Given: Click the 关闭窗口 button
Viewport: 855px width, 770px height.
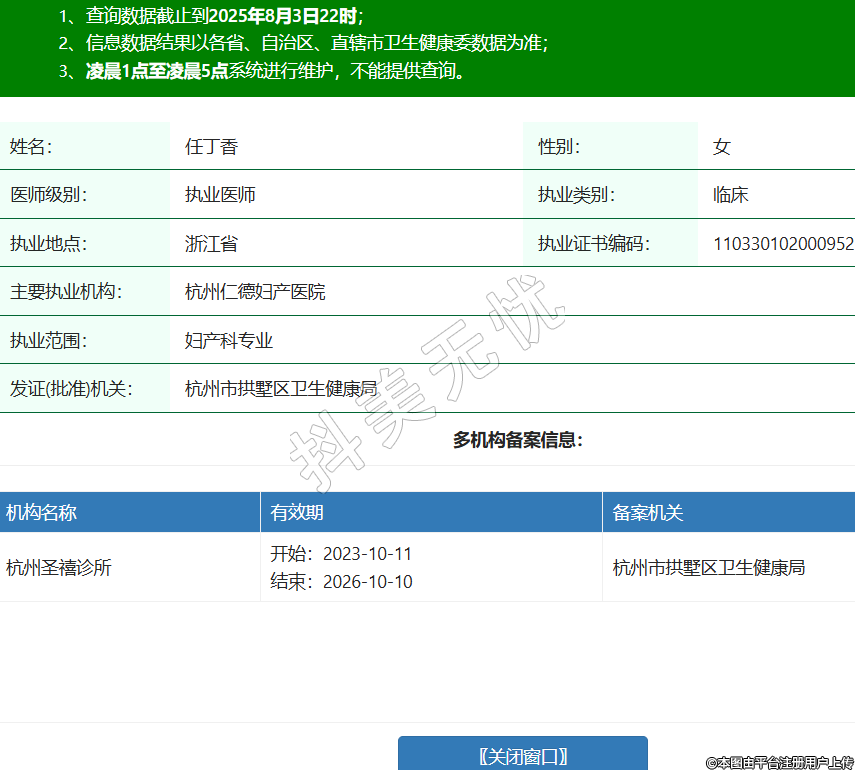Looking at the screenshot, I should 522,756.
